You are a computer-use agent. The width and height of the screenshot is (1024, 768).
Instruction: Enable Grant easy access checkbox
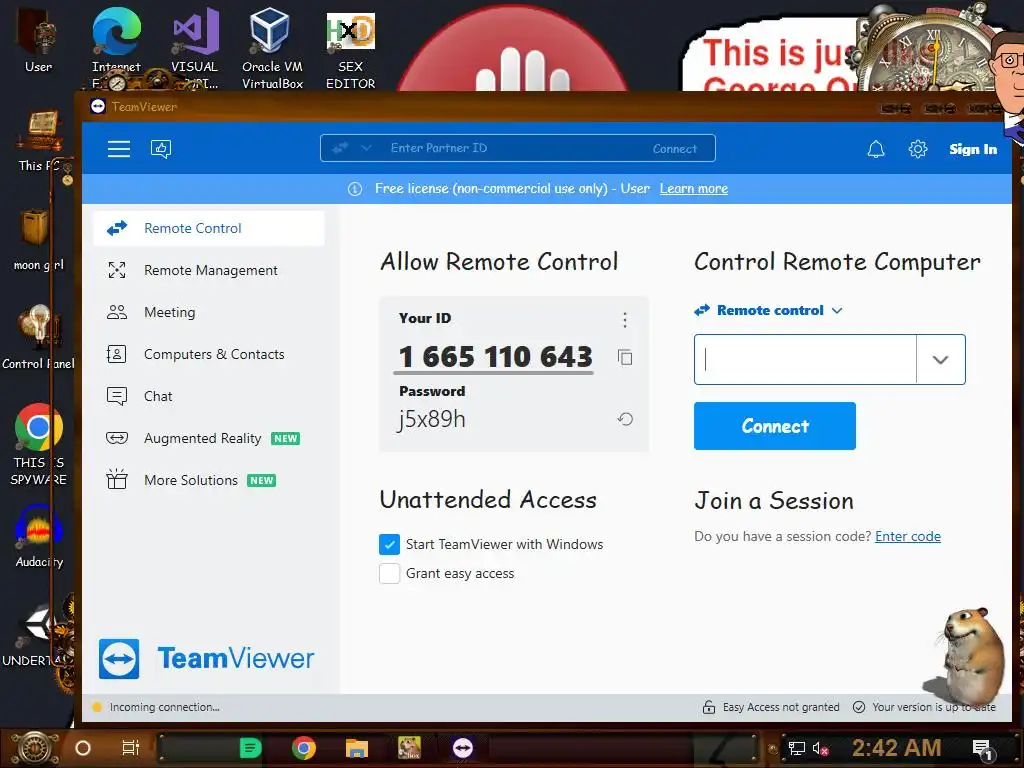389,573
